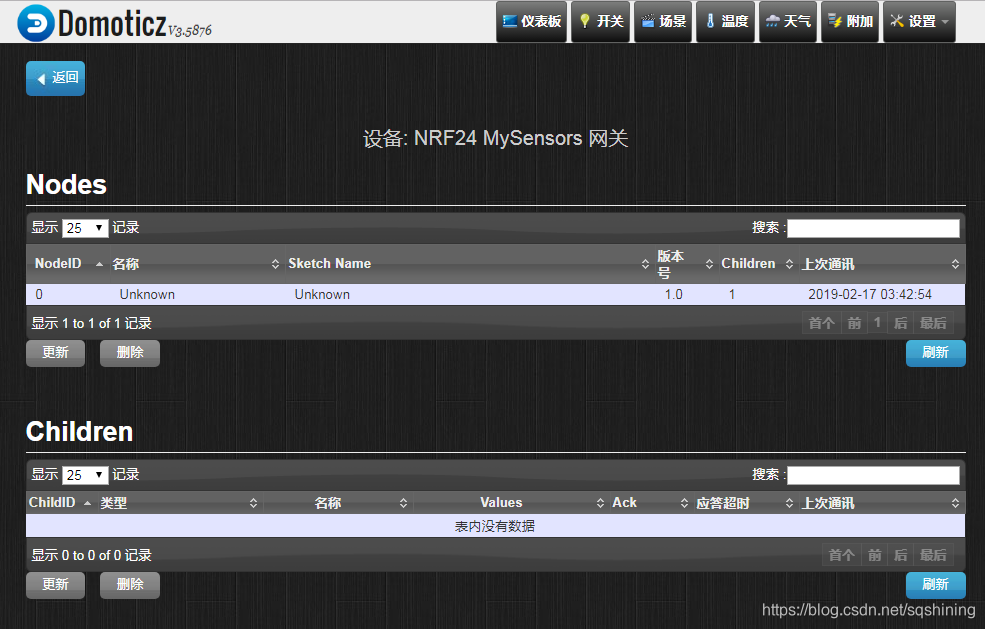985x629 pixels.
Task: Sort Children table by ChildID
Action: (x=60, y=503)
